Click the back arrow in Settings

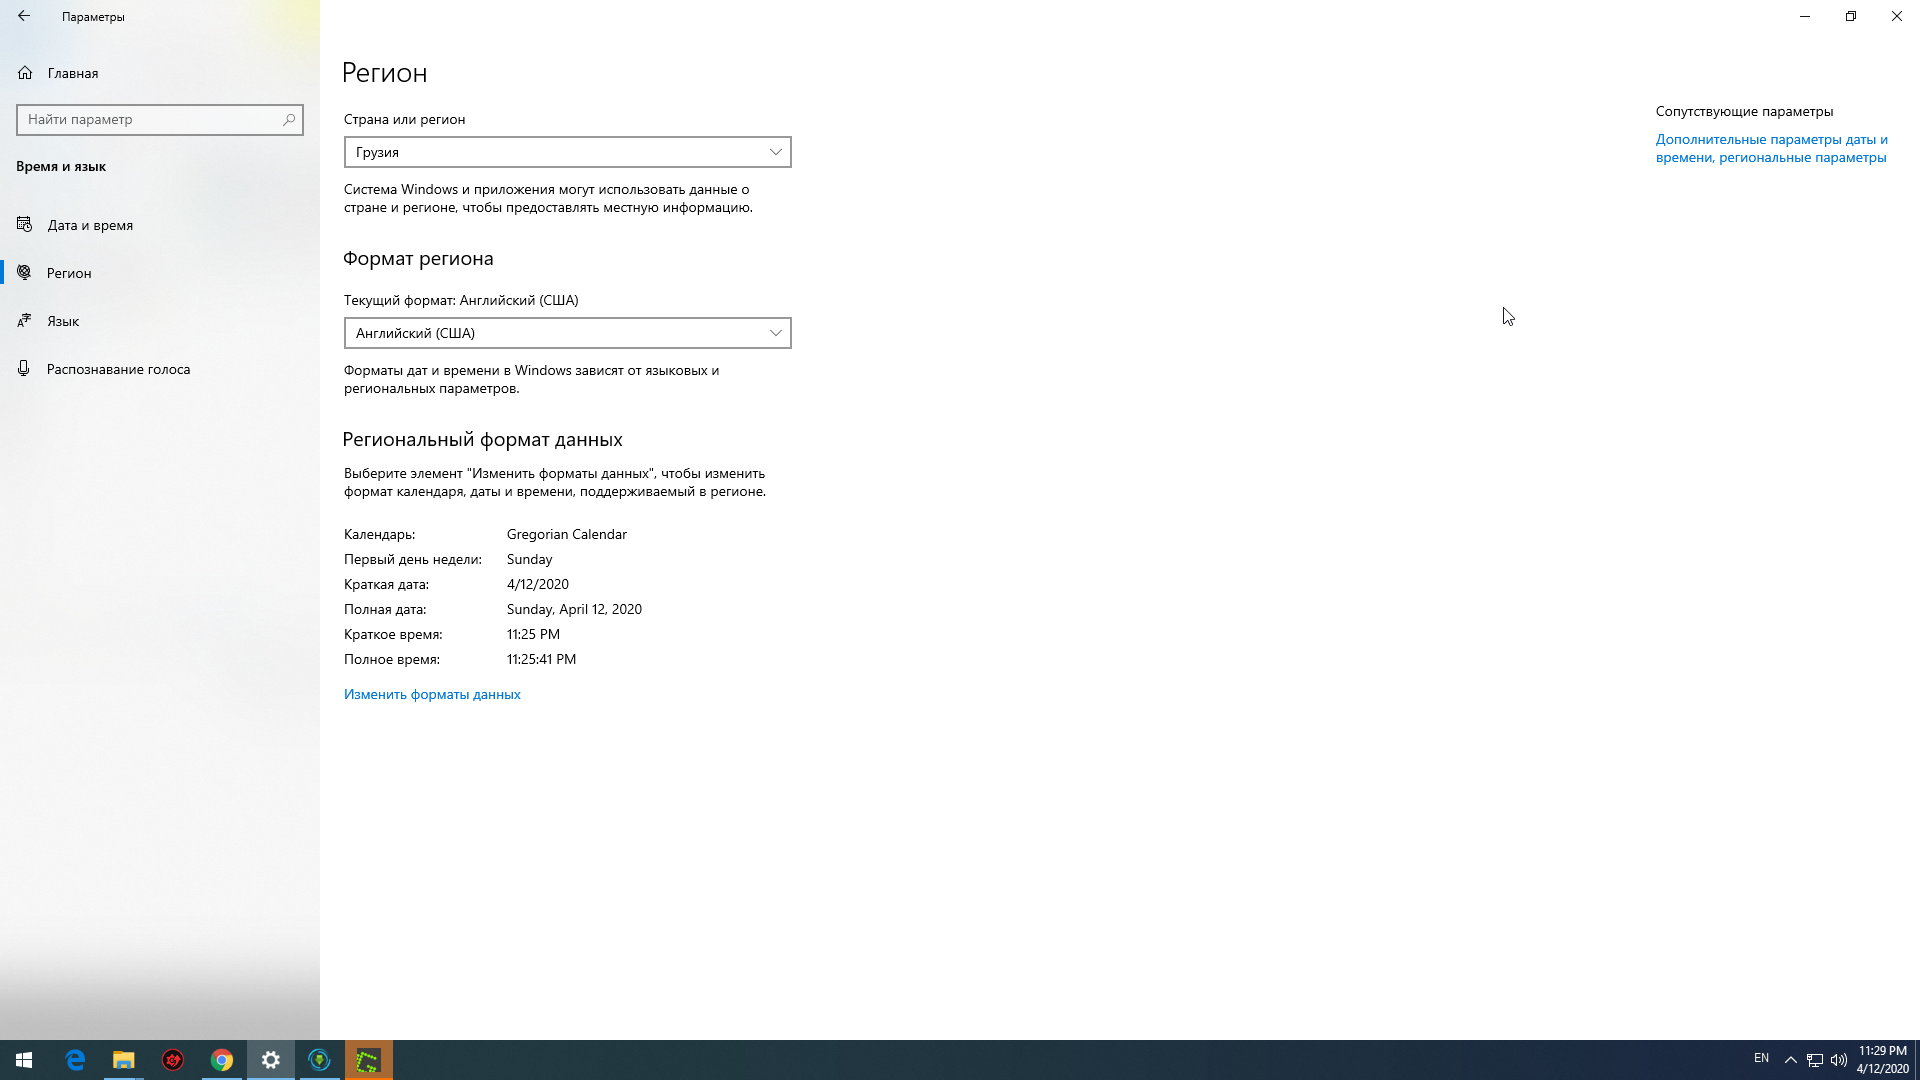point(24,16)
